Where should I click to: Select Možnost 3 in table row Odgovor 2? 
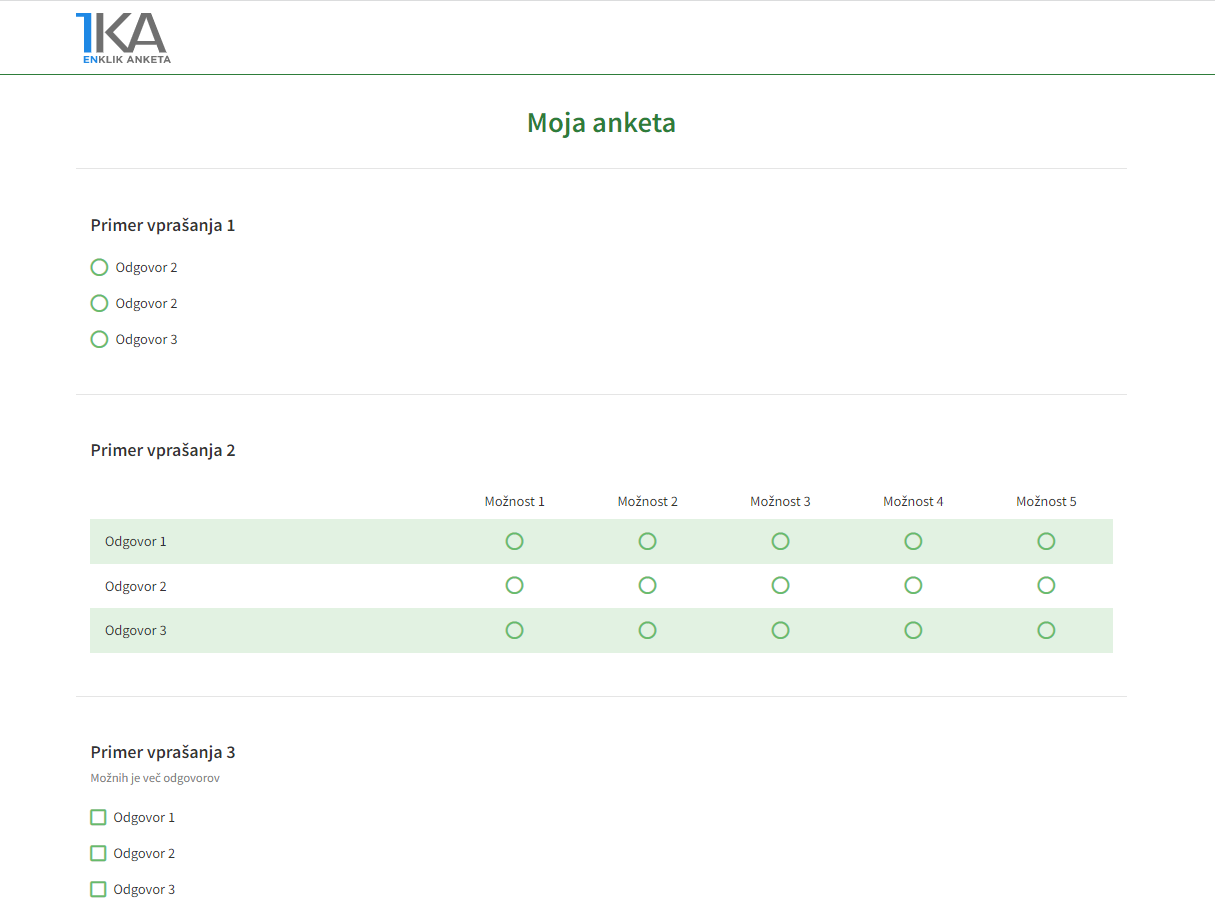coord(780,585)
